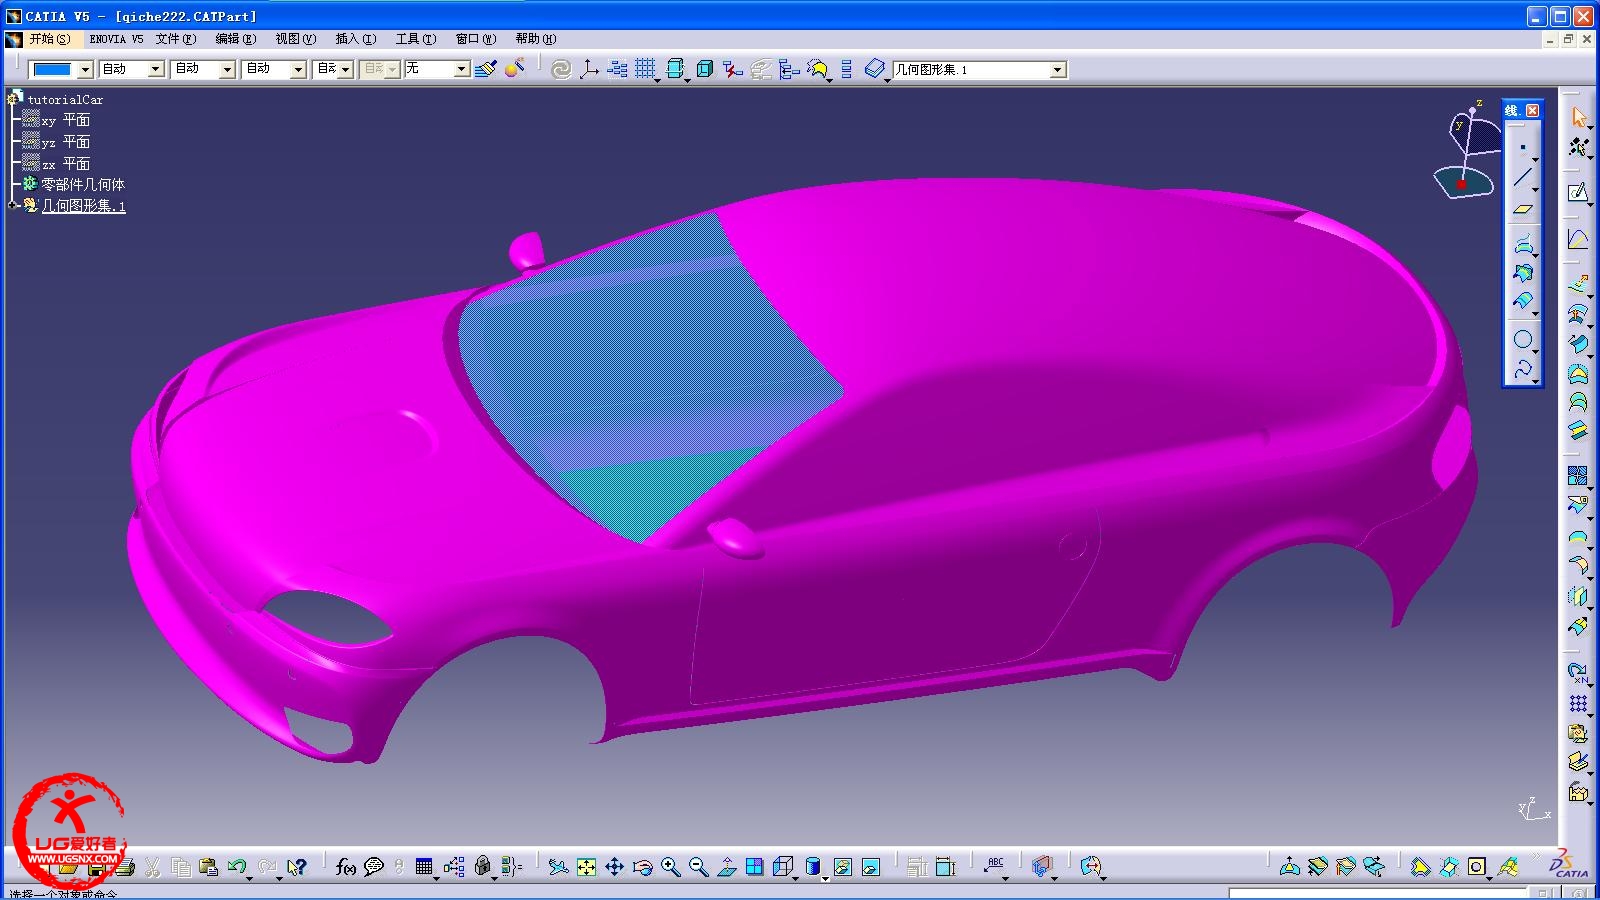This screenshot has width=1600, height=900.
Task: Click the Zoom Out magnifier
Action: [x=698, y=867]
